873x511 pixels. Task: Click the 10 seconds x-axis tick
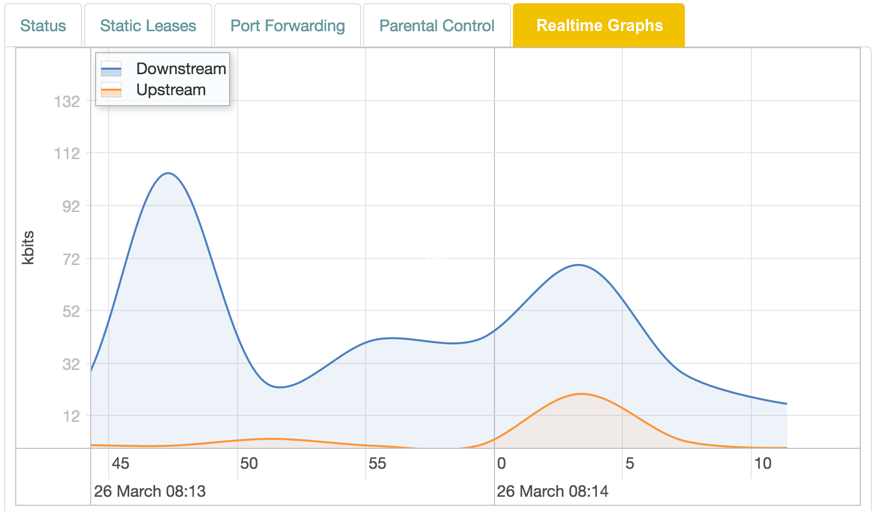tap(762, 464)
